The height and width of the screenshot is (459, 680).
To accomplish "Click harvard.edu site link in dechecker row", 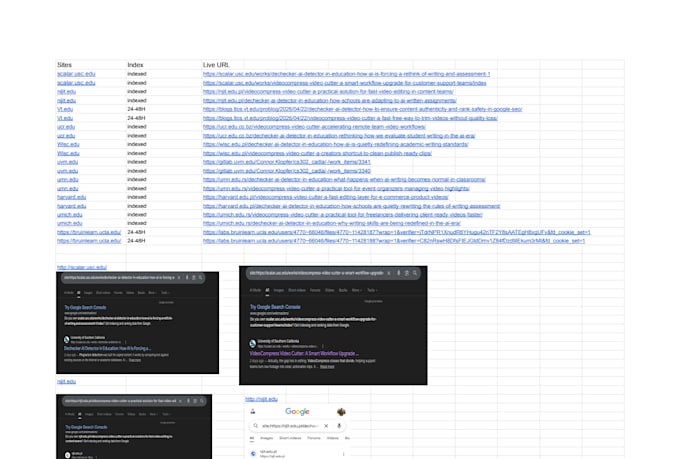I will click(72, 206).
